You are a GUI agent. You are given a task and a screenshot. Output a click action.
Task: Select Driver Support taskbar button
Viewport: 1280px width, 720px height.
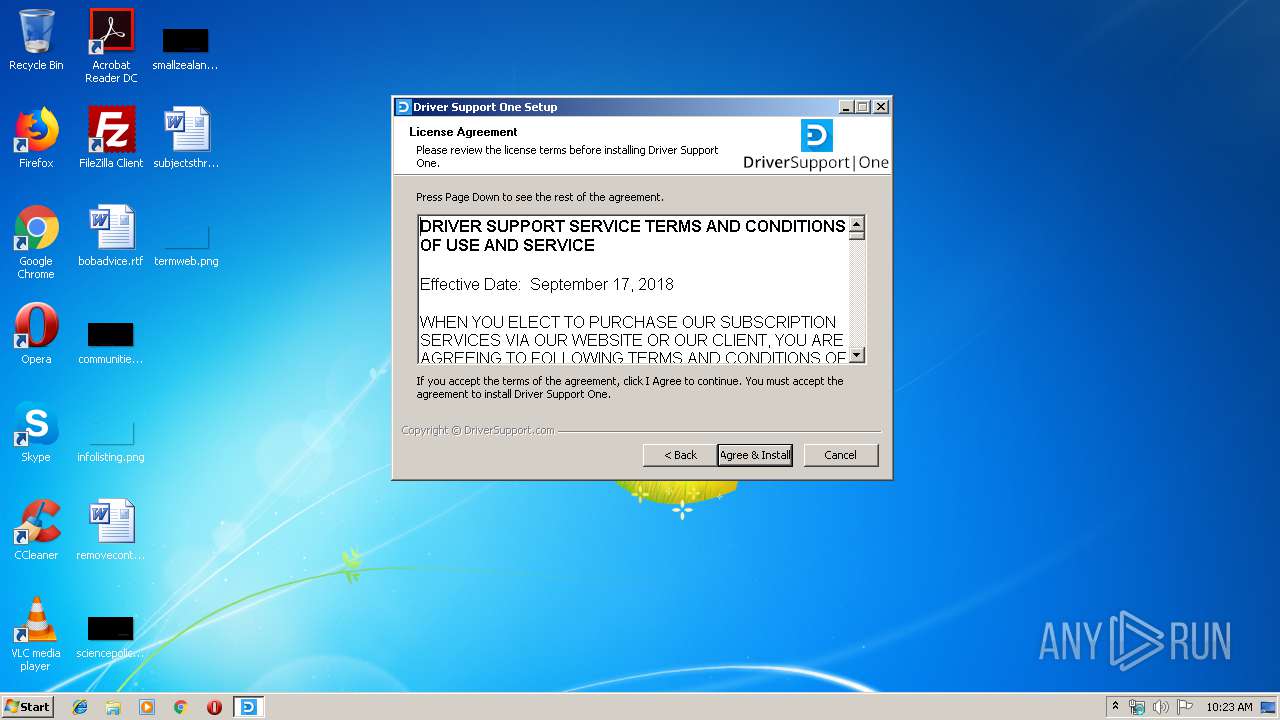pyautogui.click(x=248, y=707)
